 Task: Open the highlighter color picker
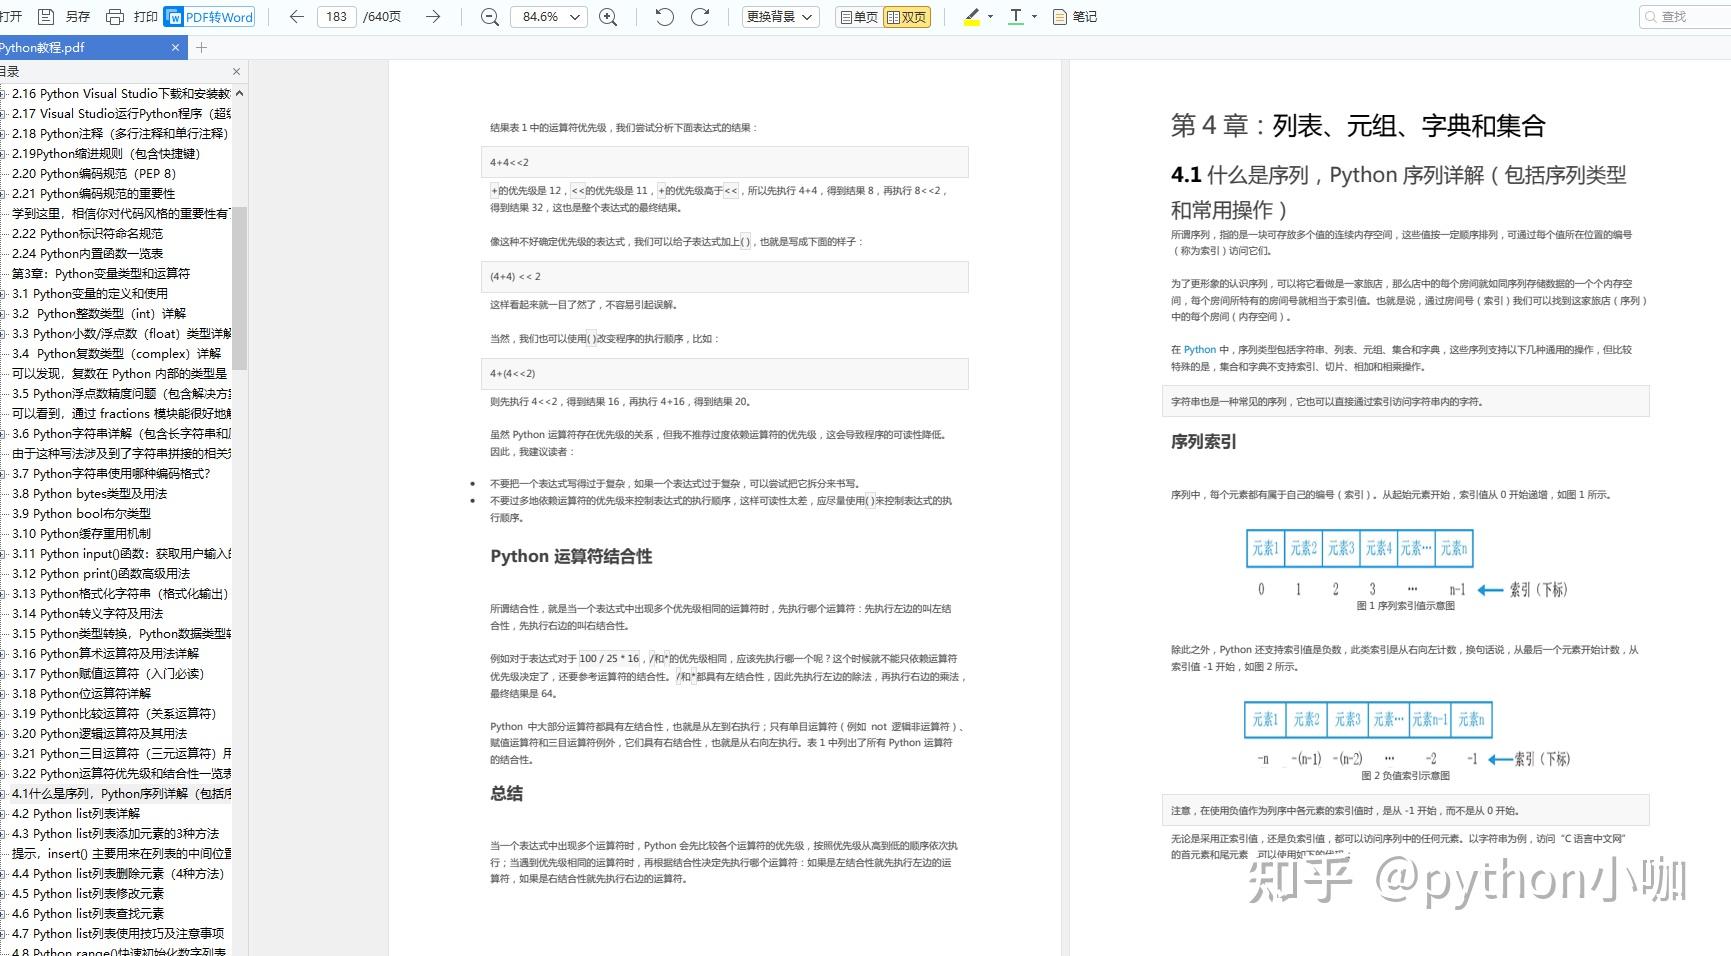pyautogui.click(x=990, y=17)
